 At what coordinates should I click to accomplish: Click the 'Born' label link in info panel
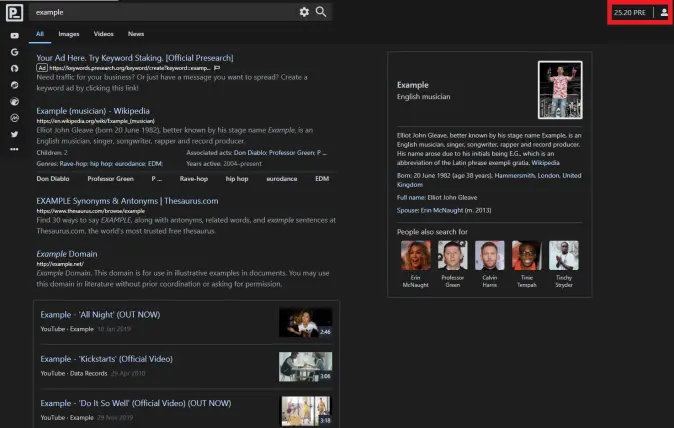point(404,176)
